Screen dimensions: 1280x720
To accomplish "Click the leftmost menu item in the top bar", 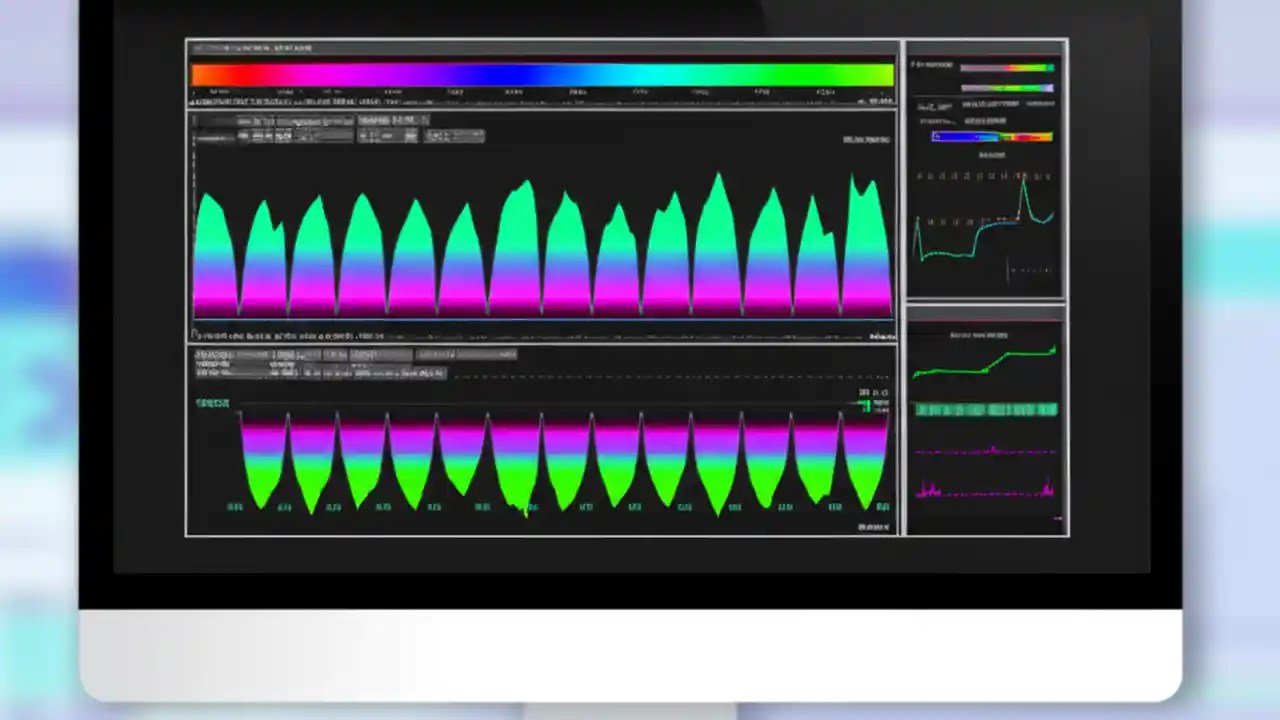I will point(210,47).
